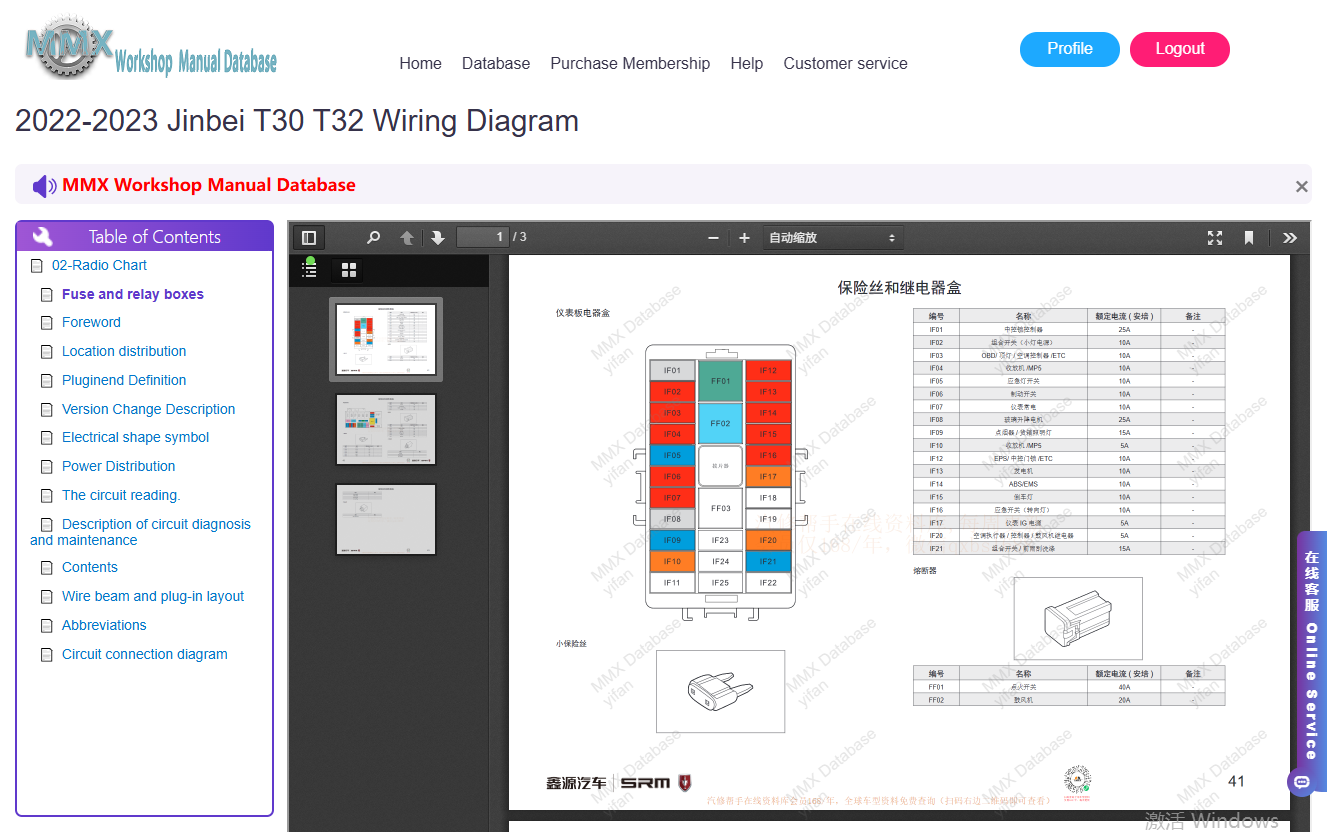Toggle the PDF viewer sidebar
The height and width of the screenshot is (832, 1327).
coord(309,238)
